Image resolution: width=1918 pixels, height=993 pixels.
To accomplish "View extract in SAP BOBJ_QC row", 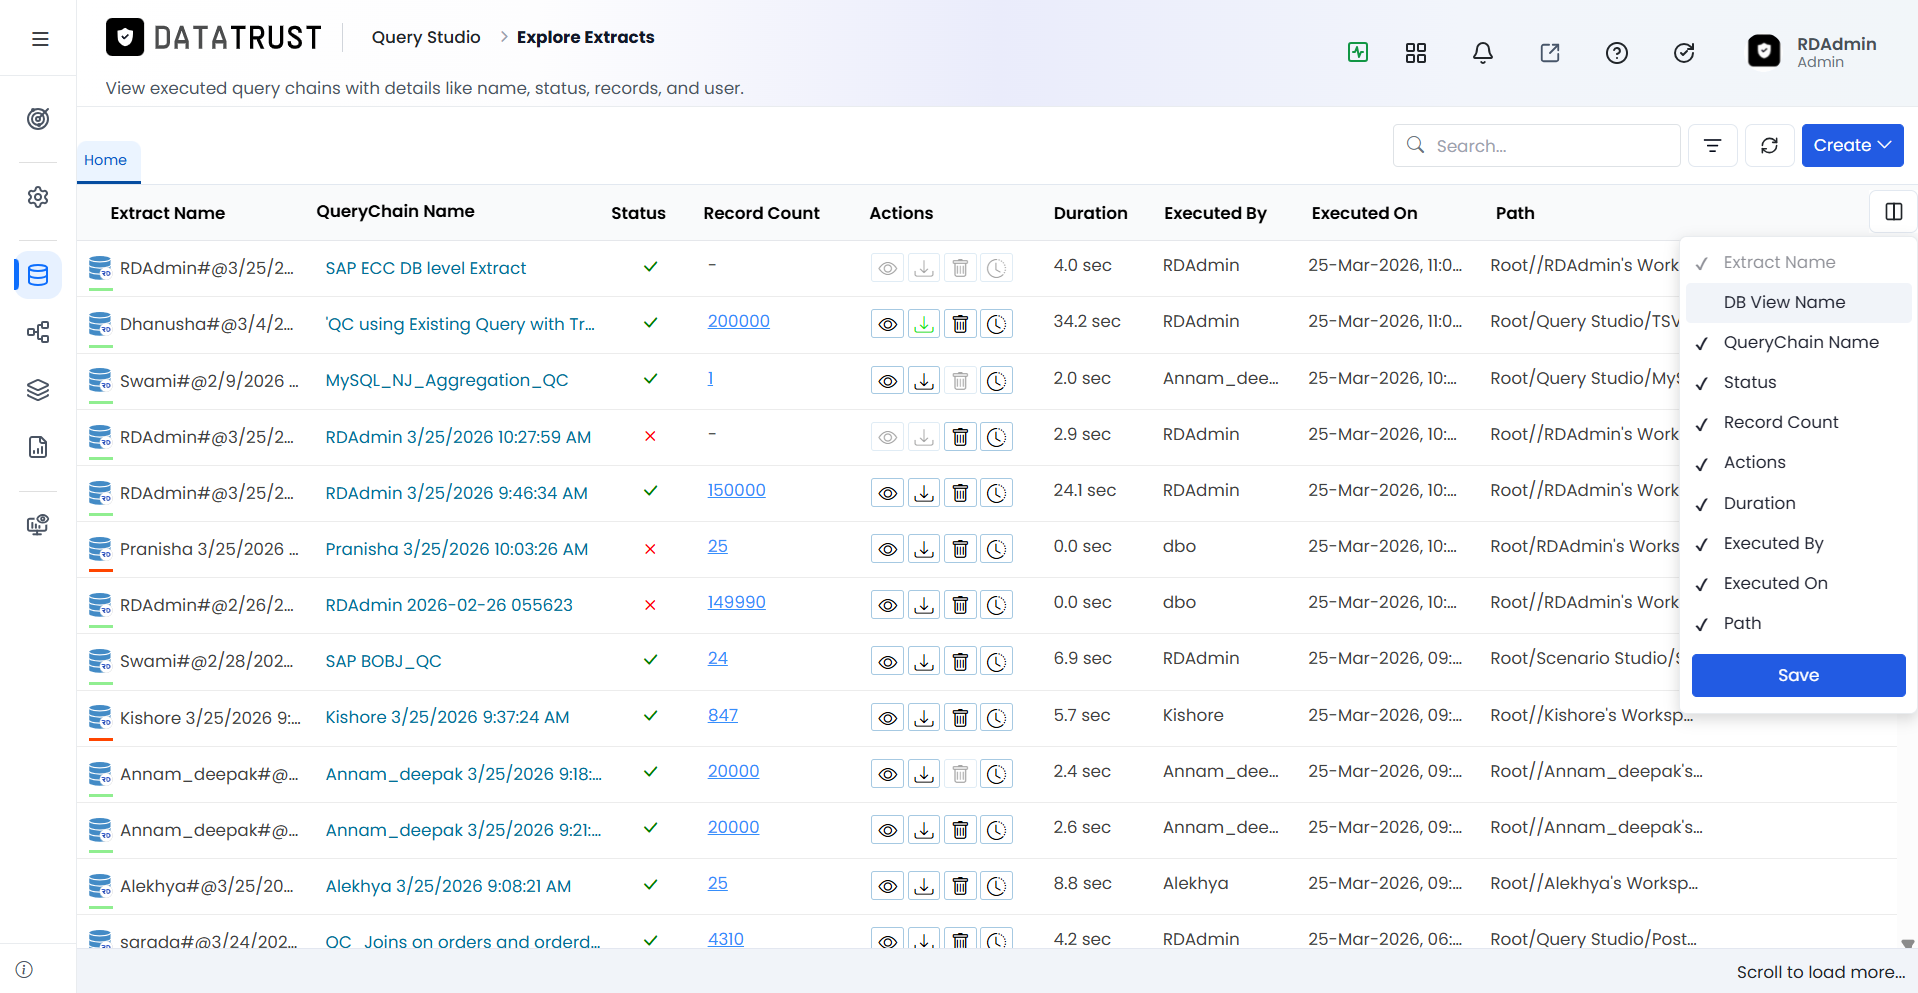I will (x=887, y=662).
